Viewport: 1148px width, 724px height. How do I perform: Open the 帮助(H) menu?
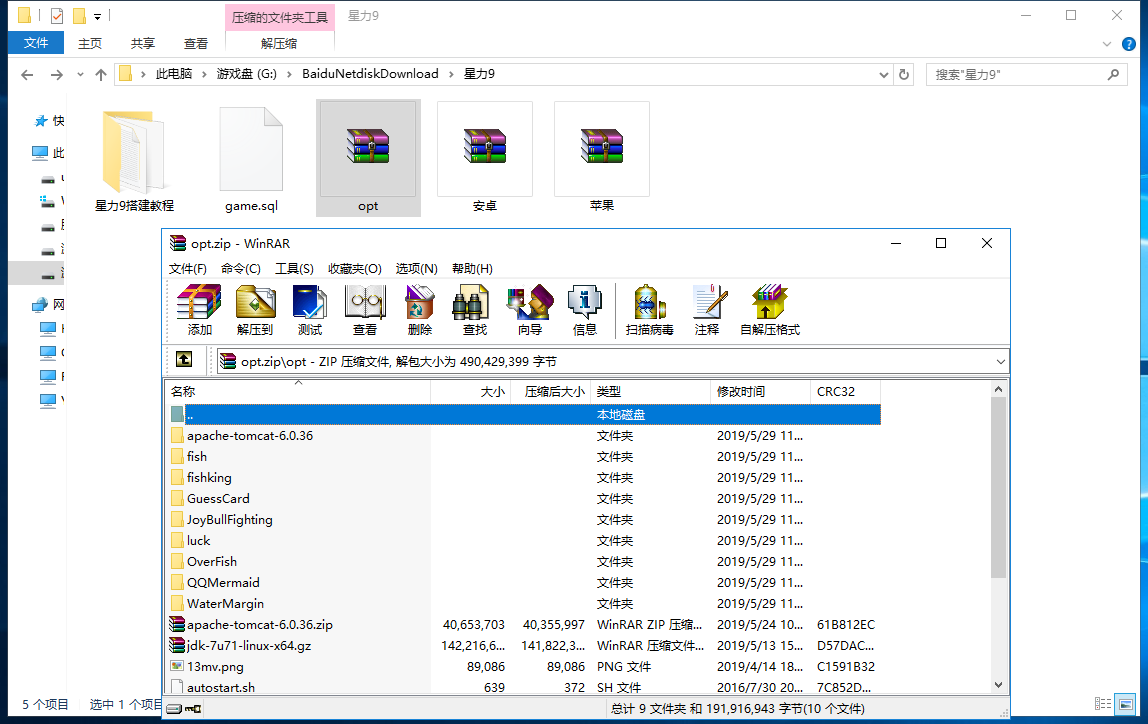(472, 269)
